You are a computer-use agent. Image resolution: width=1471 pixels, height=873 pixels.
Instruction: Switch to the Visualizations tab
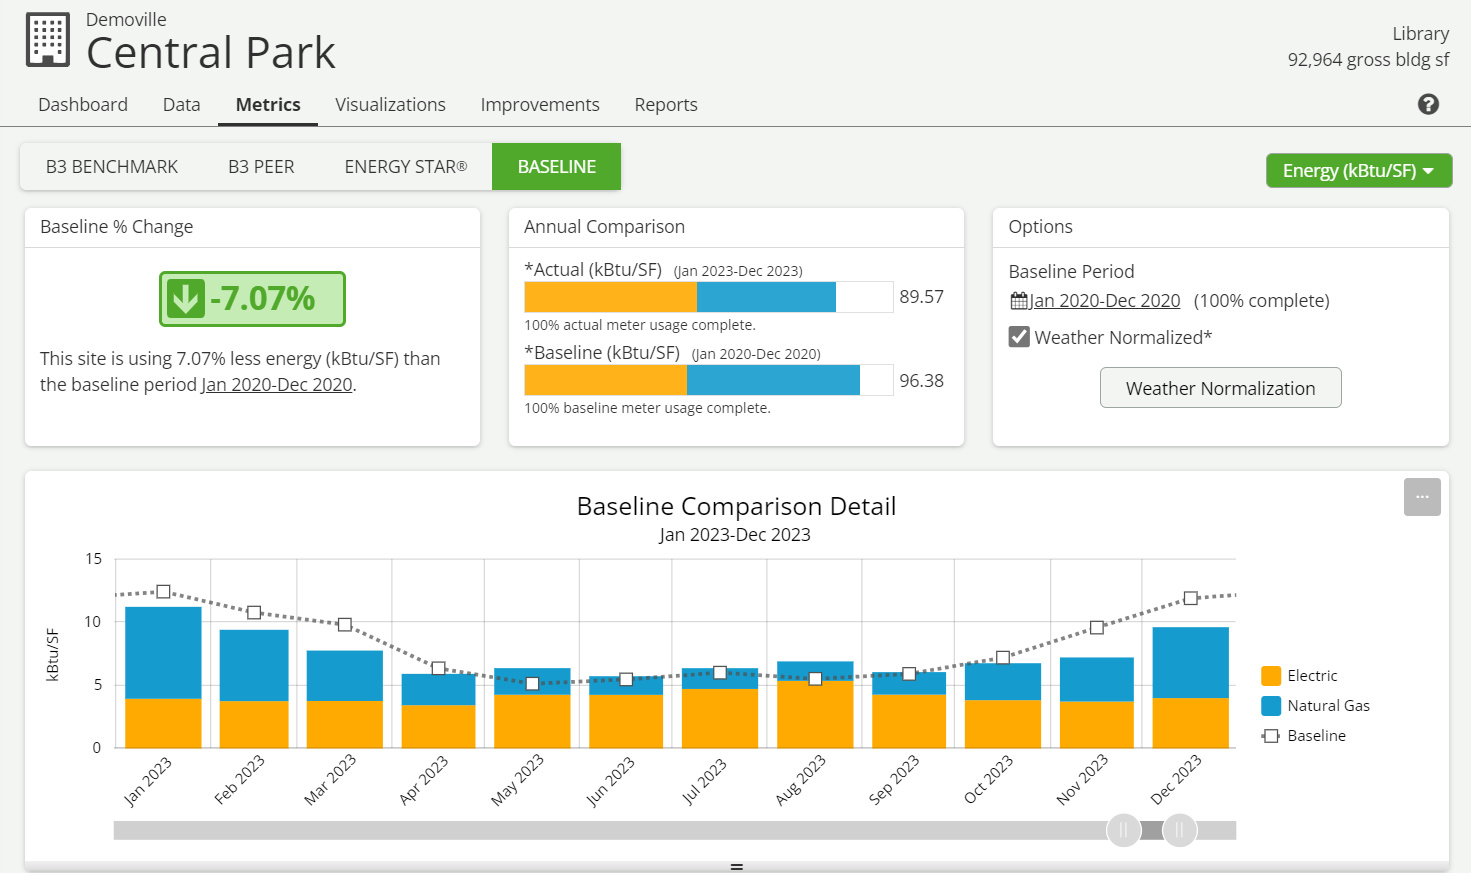tap(390, 105)
